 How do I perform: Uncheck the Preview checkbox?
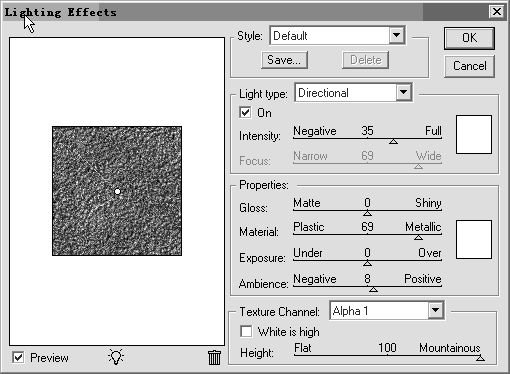pos(18,358)
